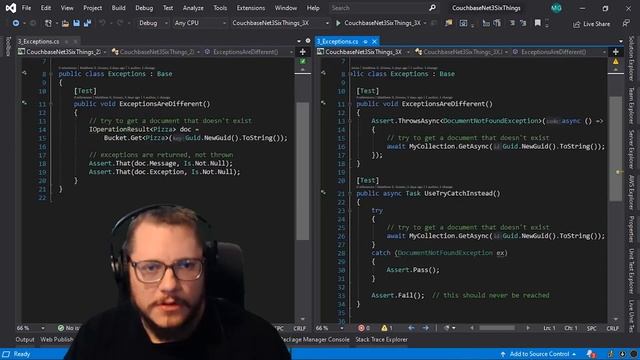Open the Server Explorer side tab
640x360 pixels.
click(x=631, y=149)
